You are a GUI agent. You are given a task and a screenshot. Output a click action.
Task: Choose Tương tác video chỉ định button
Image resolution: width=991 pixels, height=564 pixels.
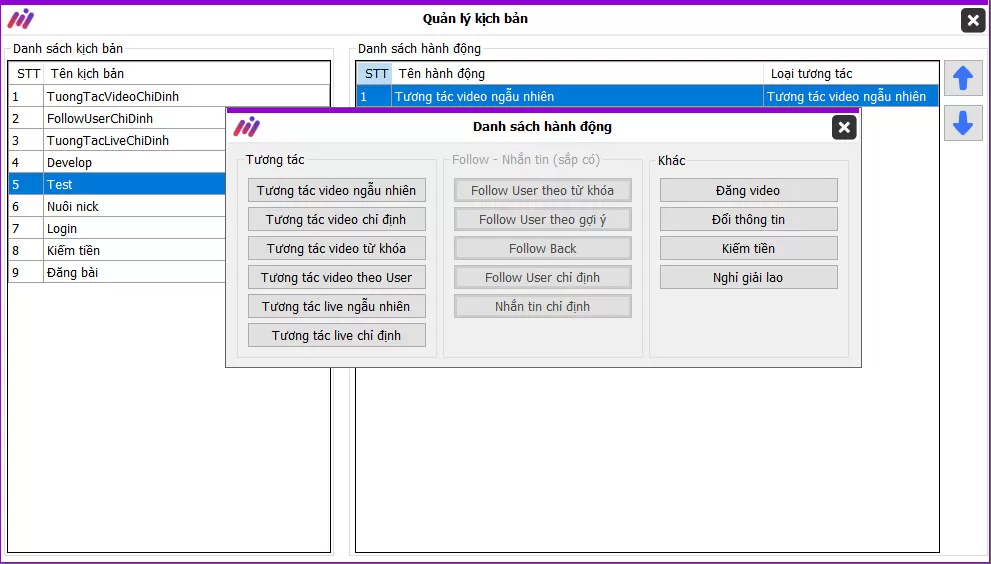click(x=337, y=219)
